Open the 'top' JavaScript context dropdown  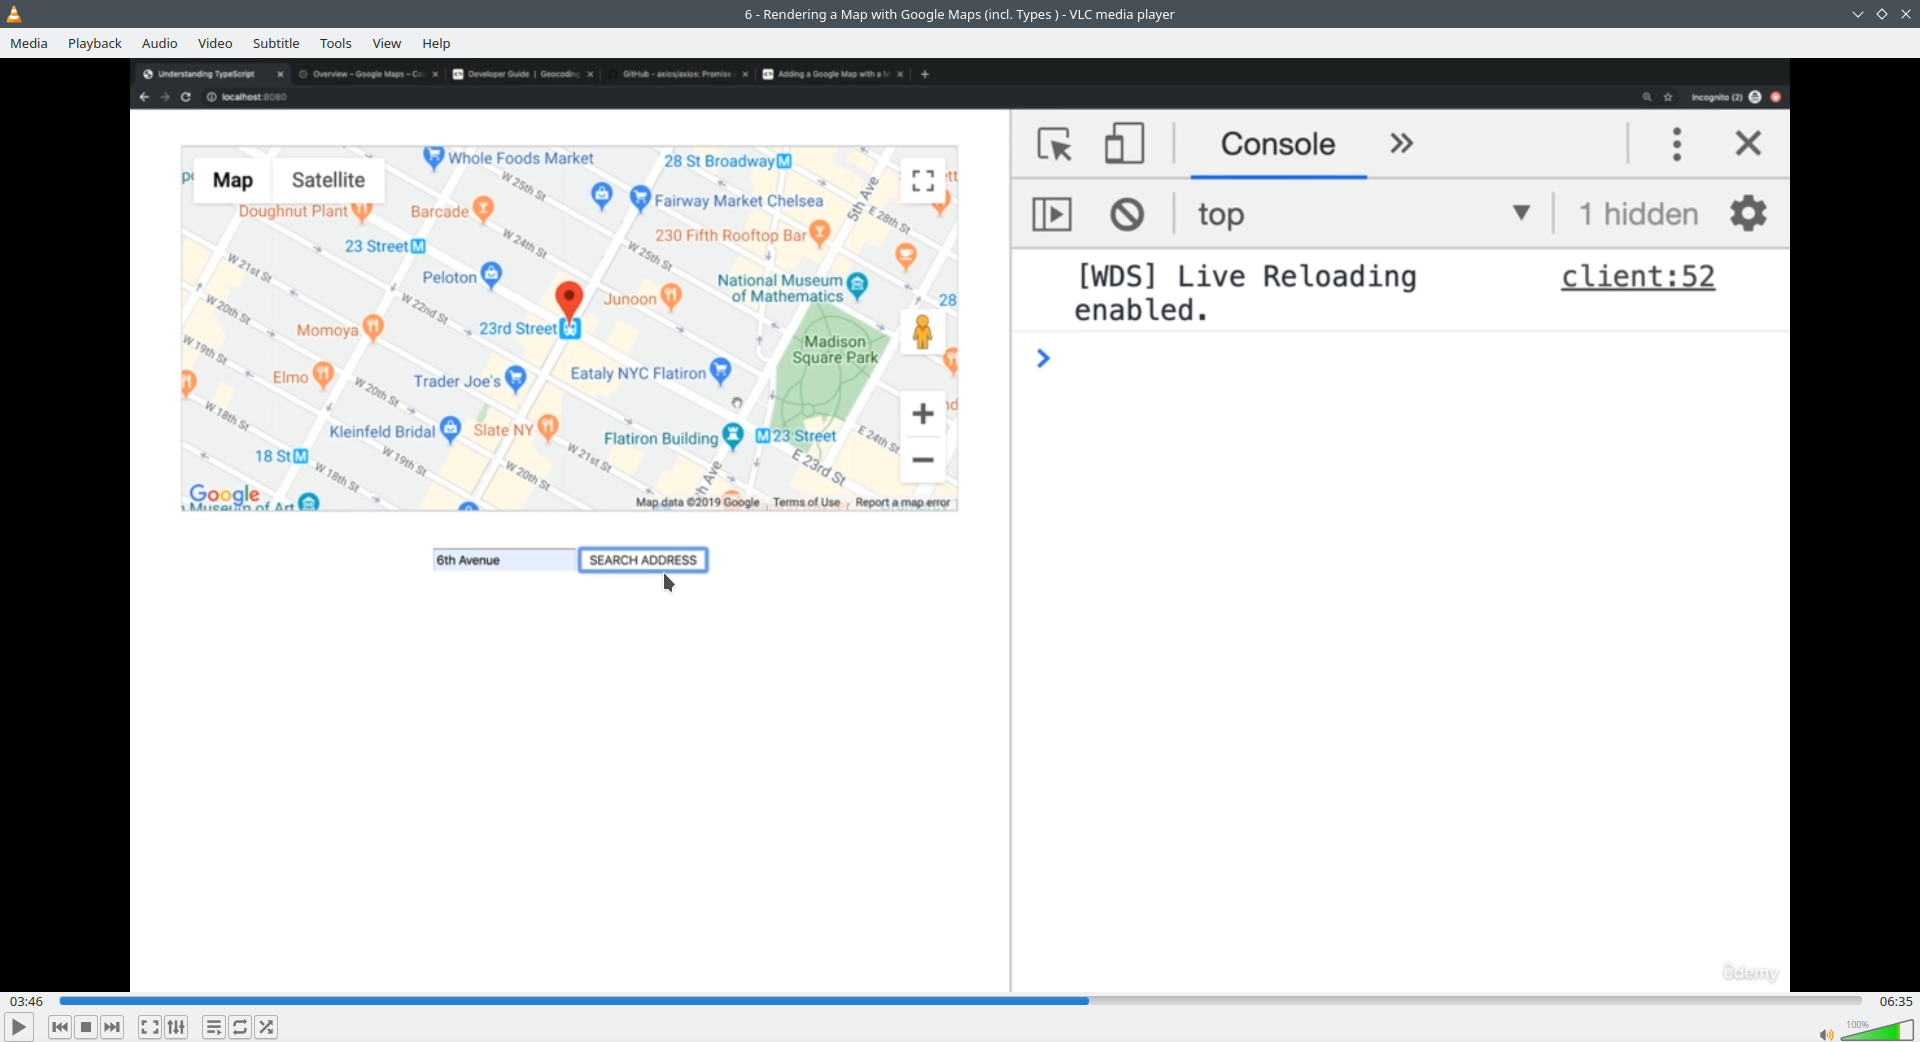tap(1364, 214)
